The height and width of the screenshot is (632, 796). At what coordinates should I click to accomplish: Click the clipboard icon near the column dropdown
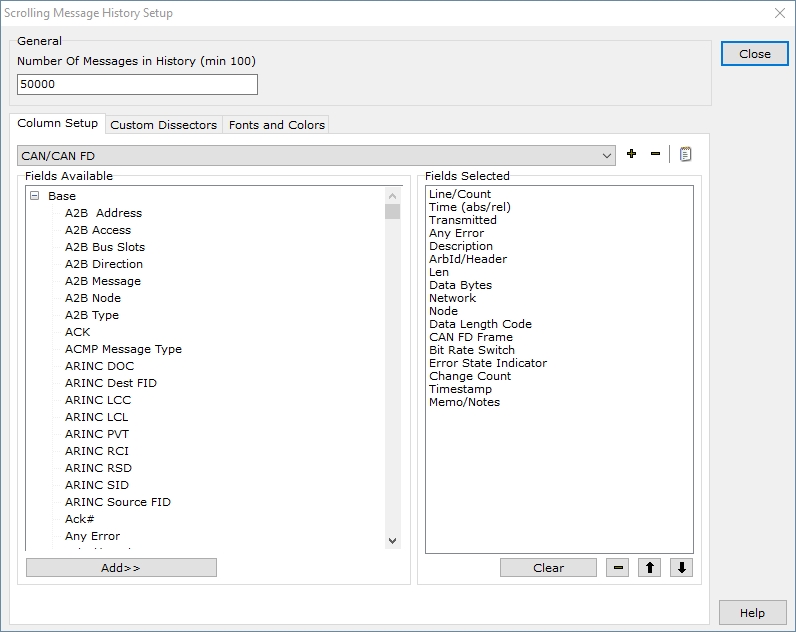[685, 154]
